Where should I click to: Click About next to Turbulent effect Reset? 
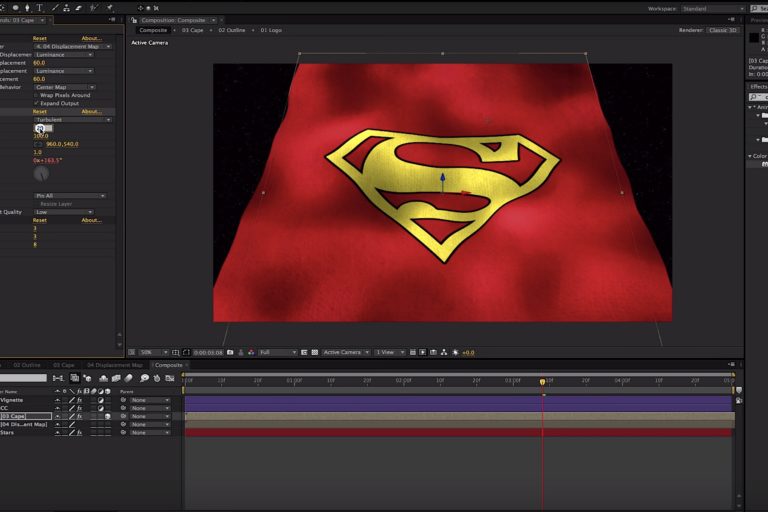(x=92, y=112)
